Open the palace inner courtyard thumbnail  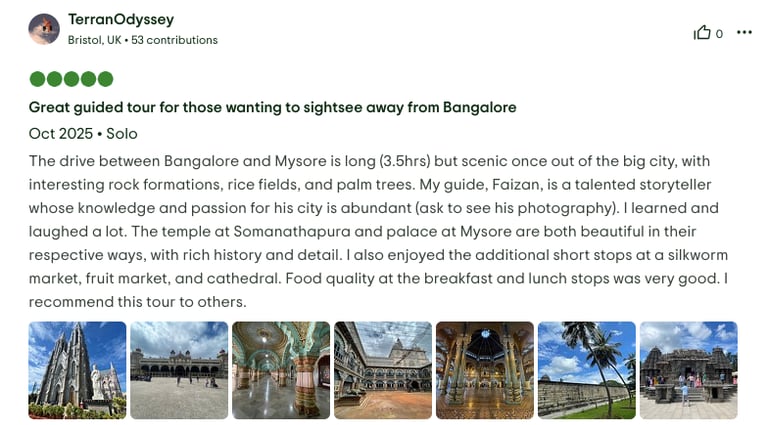383,370
